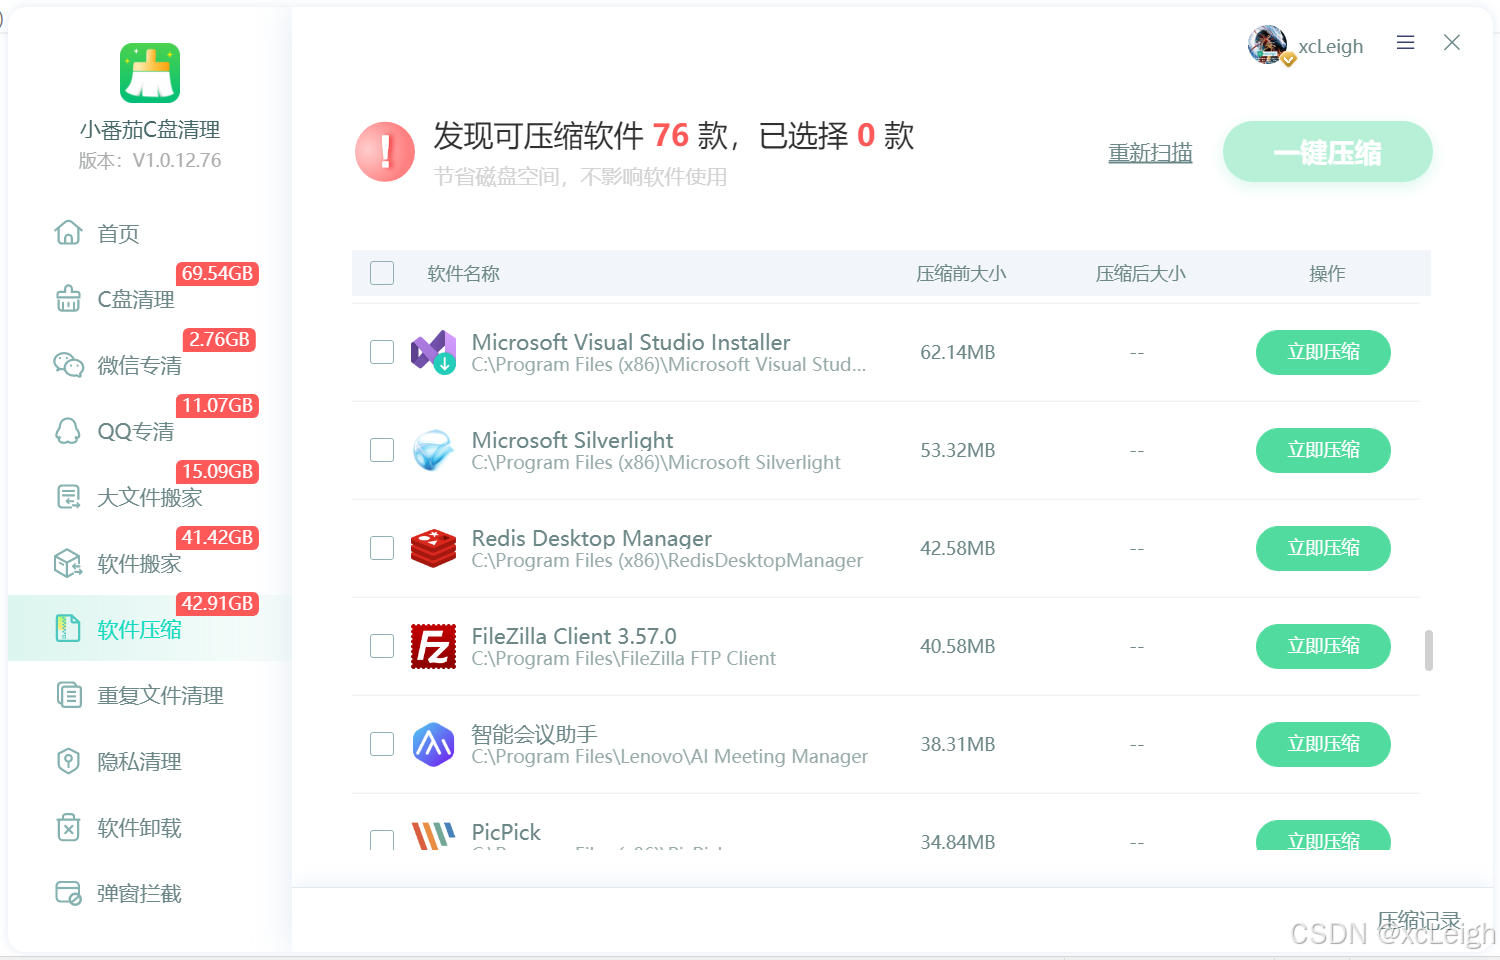The width and height of the screenshot is (1500, 960).
Task: Click the basket icon beside C盘清理
Action: (68, 299)
